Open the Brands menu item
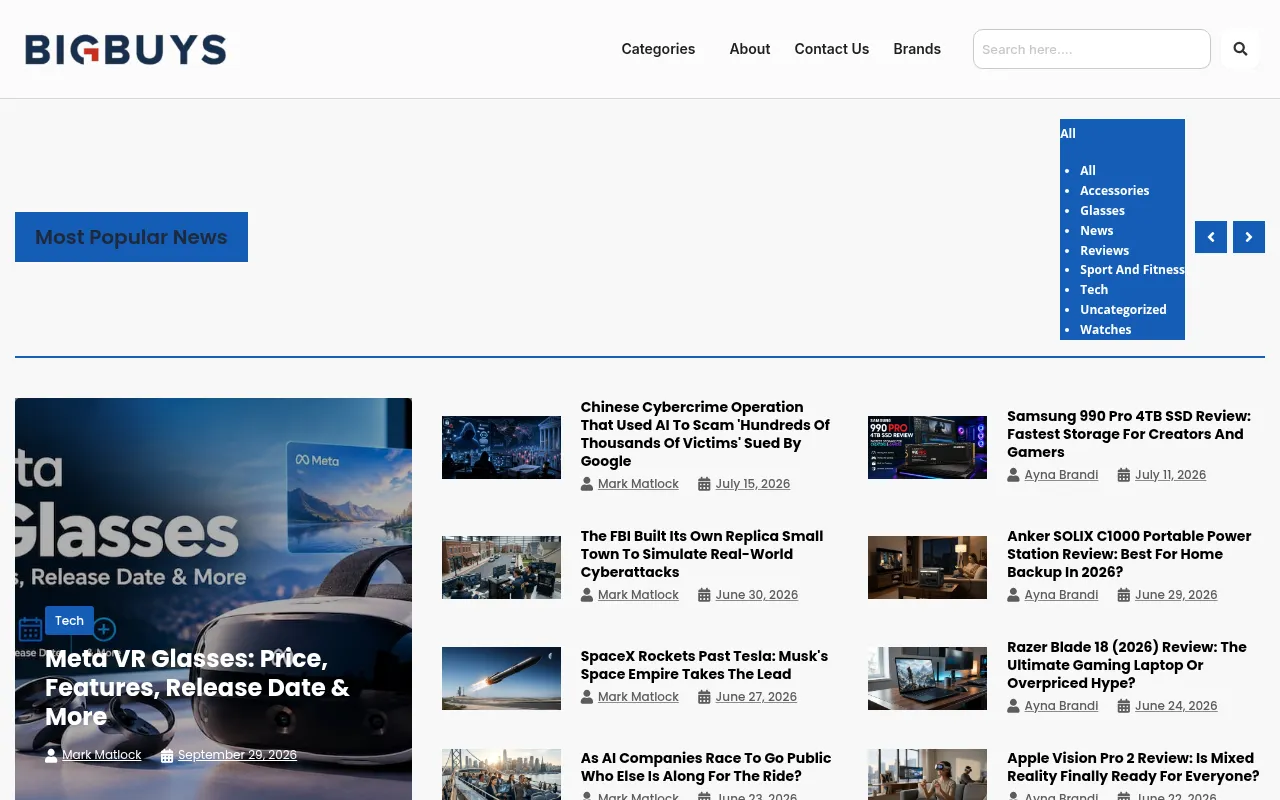 pyautogui.click(x=917, y=49)
